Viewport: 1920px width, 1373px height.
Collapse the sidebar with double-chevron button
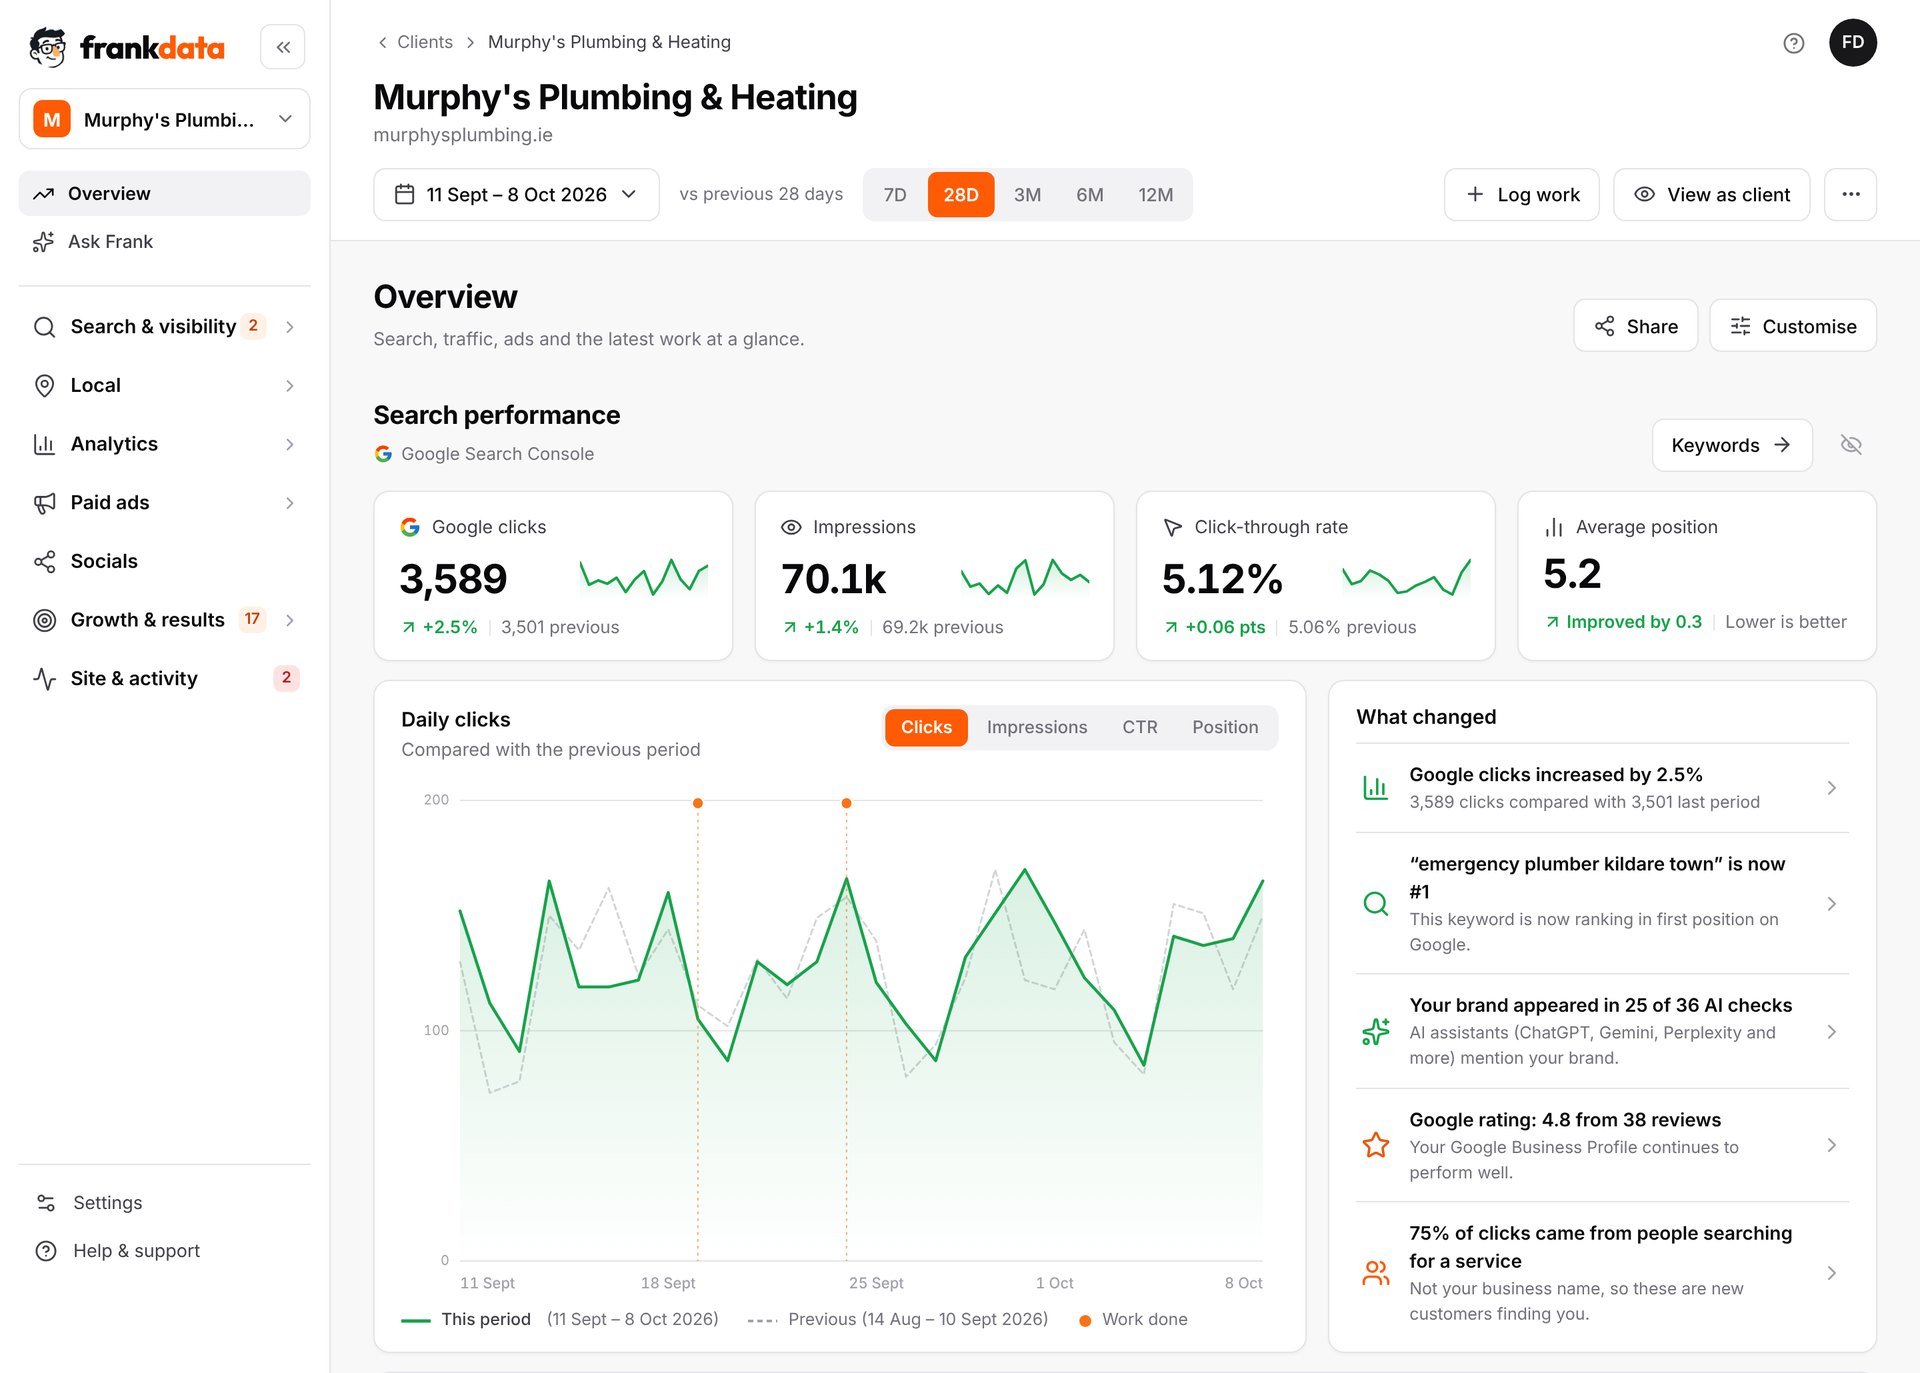[283, 47]
